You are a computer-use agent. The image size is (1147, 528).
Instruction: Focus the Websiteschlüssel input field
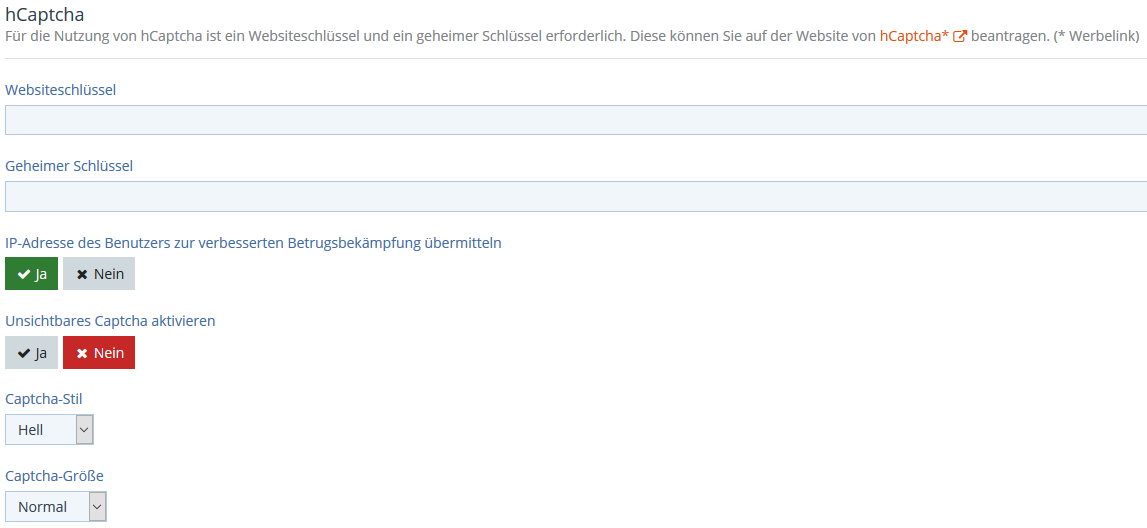tap(575, 120)
